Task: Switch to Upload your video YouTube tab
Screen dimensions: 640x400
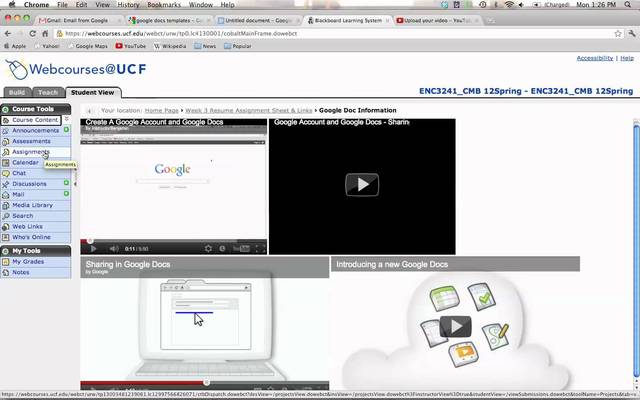Action: point(436,20)
